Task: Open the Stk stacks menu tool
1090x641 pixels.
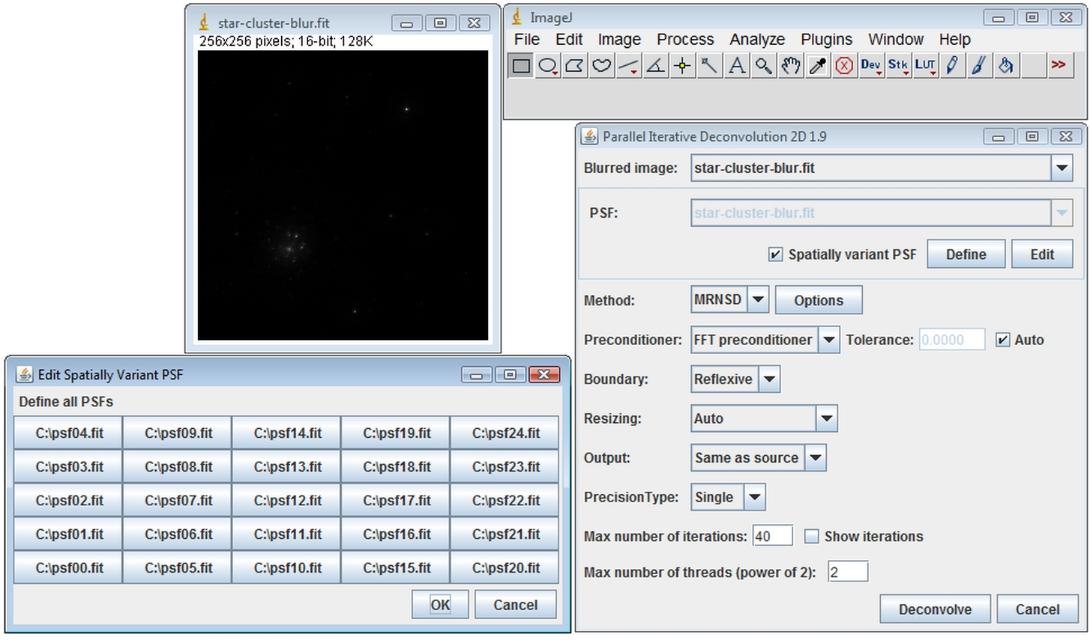Action: coord(898,65)
